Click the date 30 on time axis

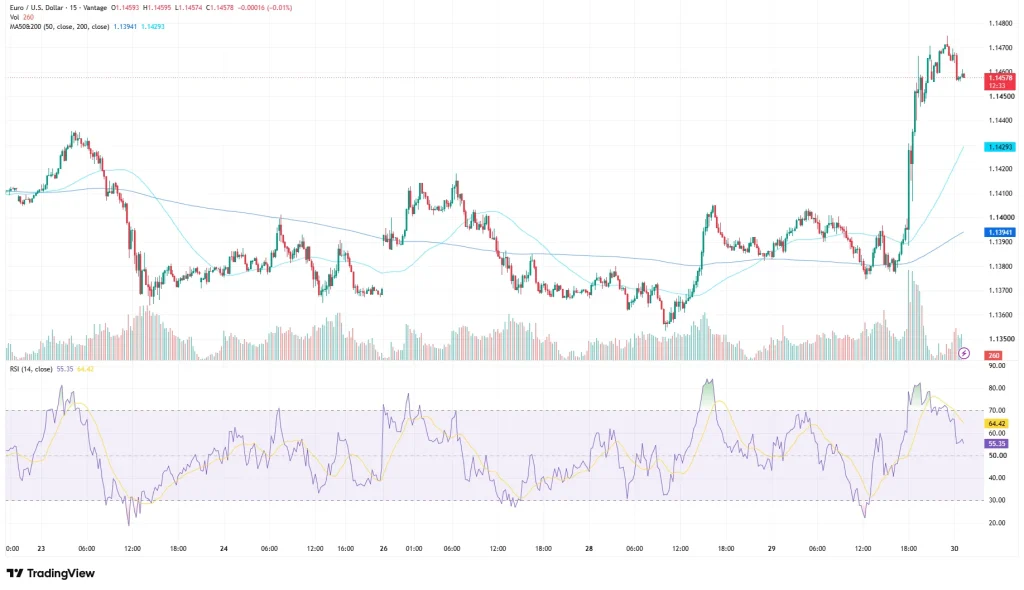[x=954, y=549]
